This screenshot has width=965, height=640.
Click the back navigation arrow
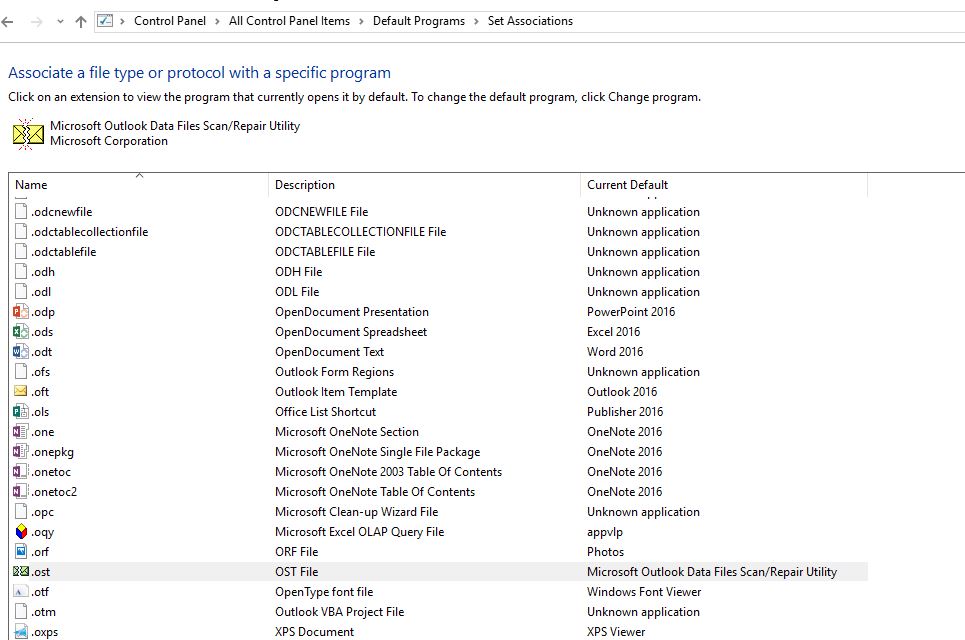click(7, 22)
